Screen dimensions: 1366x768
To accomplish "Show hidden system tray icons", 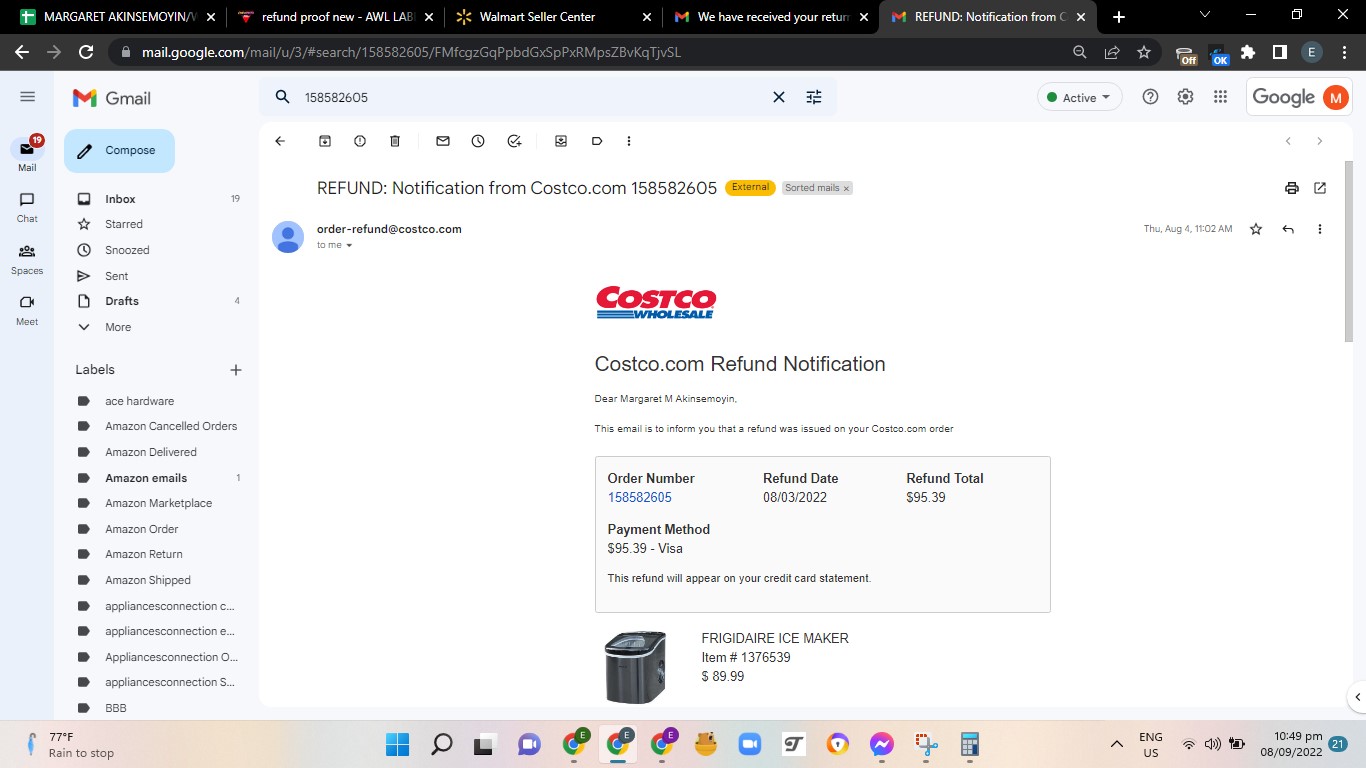I will [x=1117, y=744].
